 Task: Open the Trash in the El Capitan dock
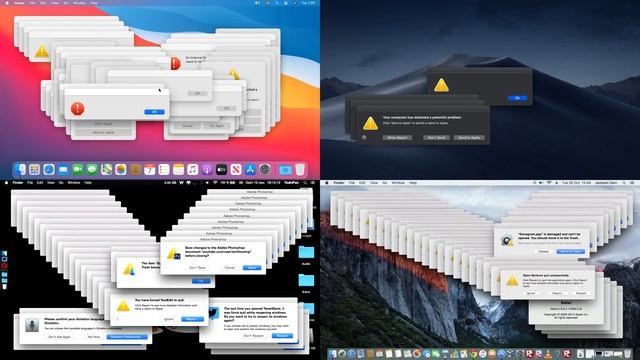tap(627, 353)
